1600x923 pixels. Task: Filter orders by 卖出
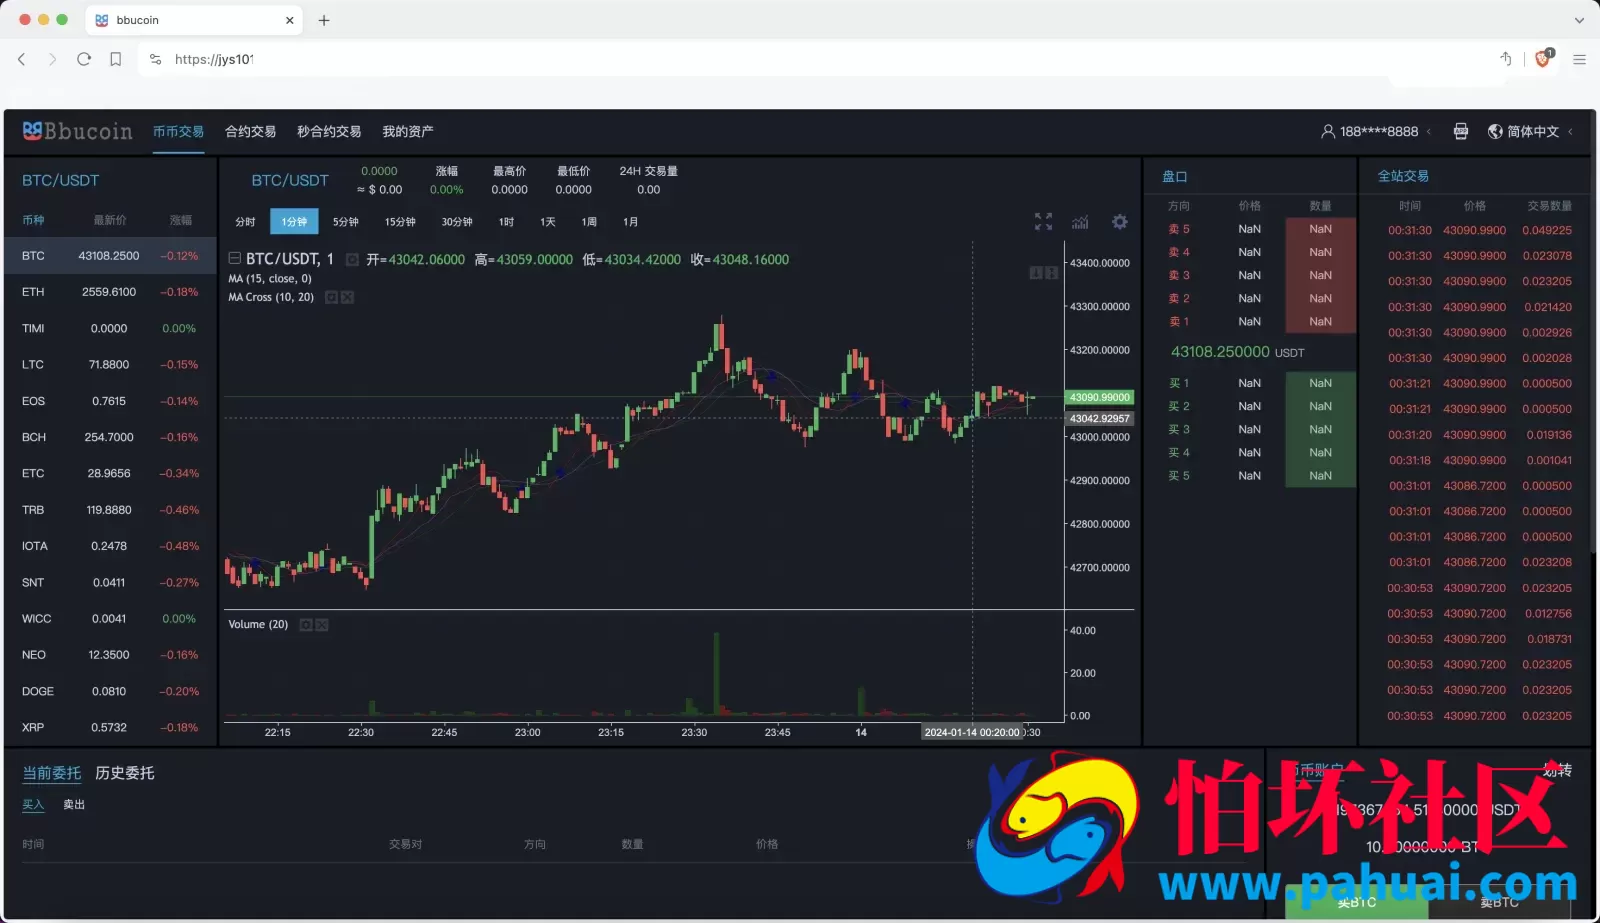(x=74, y=805)
